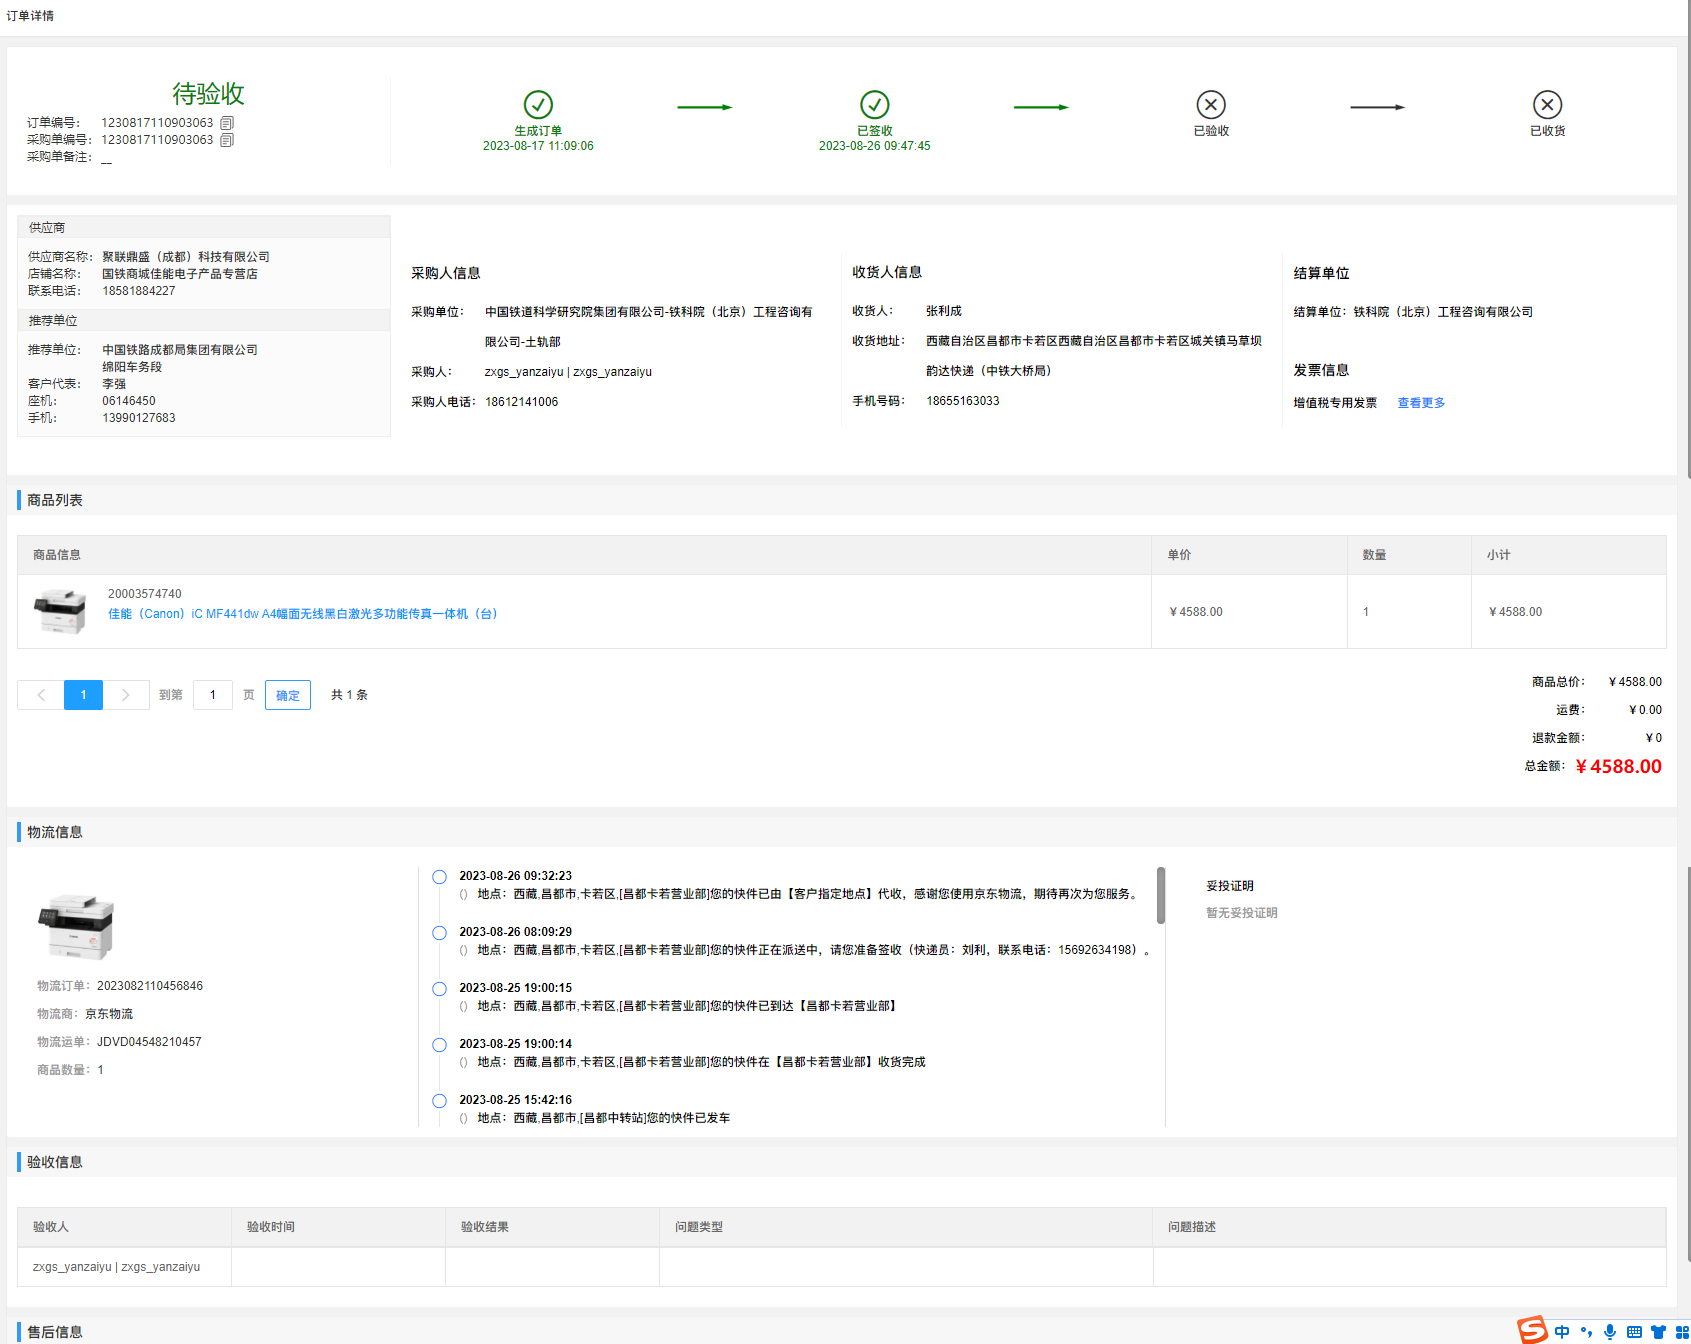Click mobile number 13990127683
The height and width of the screenshot is (1344, 1691).
139,418
